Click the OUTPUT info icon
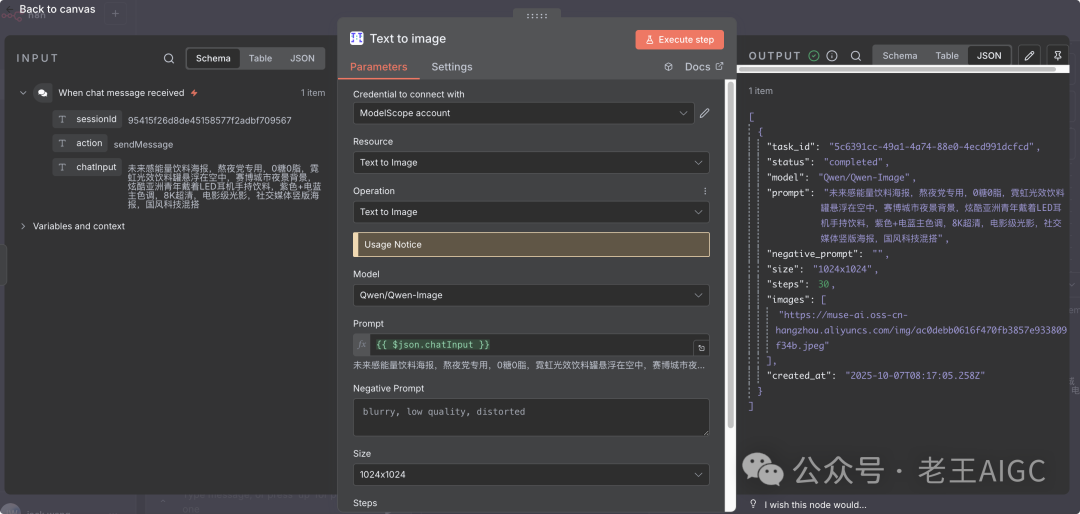The height and width of the screenshot is (514, 1080). click(831, 56)
